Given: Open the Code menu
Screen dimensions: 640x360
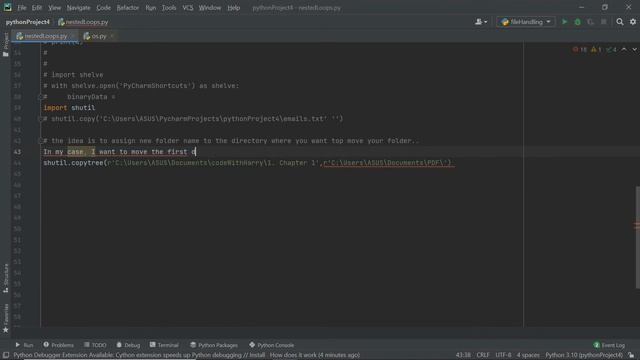Looking at the screenshot, I should [x=103, y=8].
